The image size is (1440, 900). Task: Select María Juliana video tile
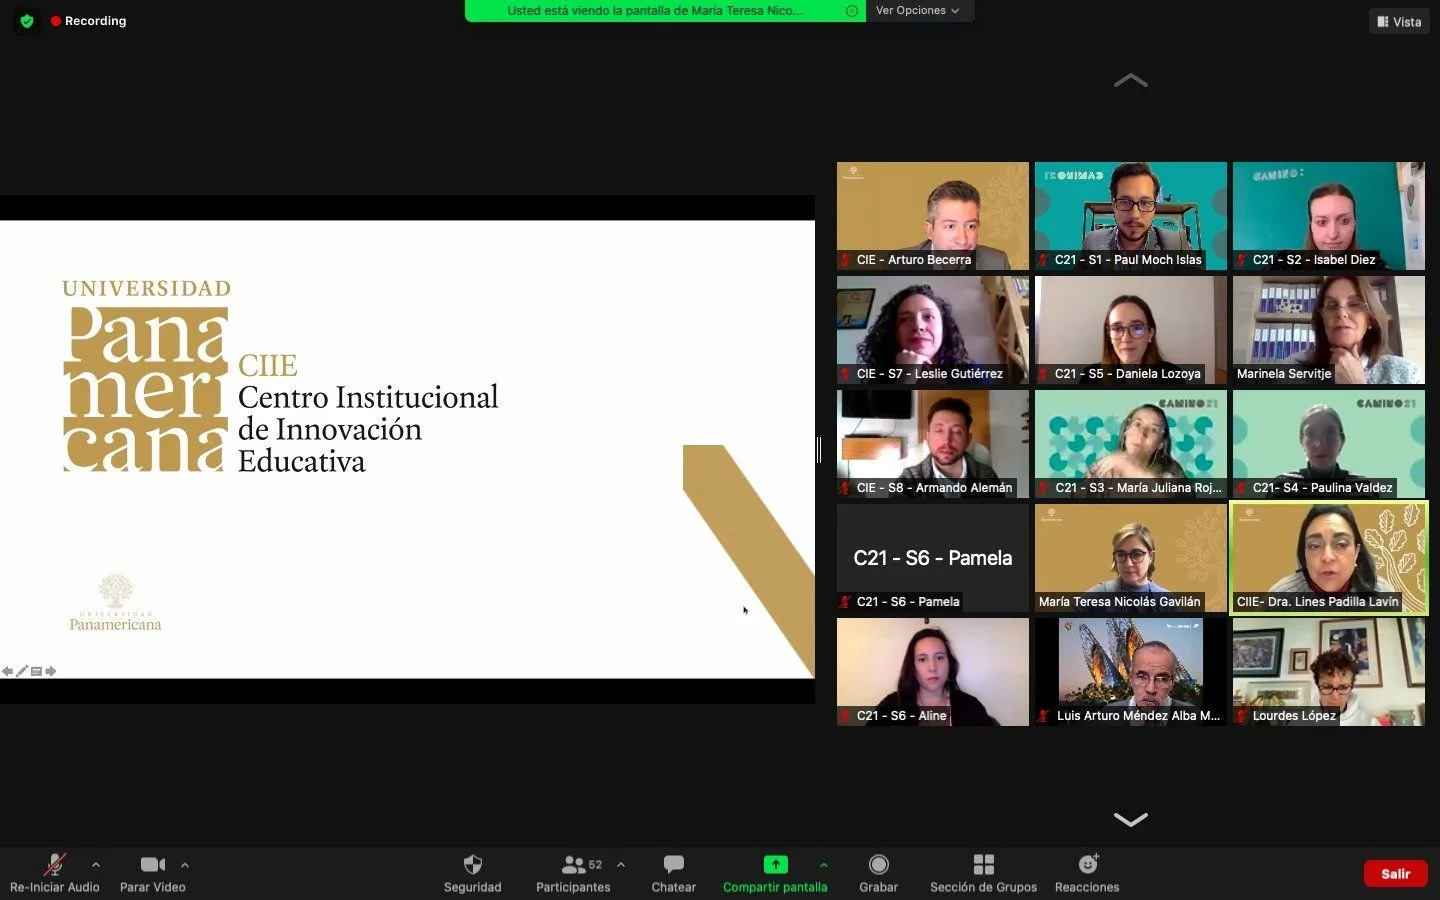point(1131,444)
